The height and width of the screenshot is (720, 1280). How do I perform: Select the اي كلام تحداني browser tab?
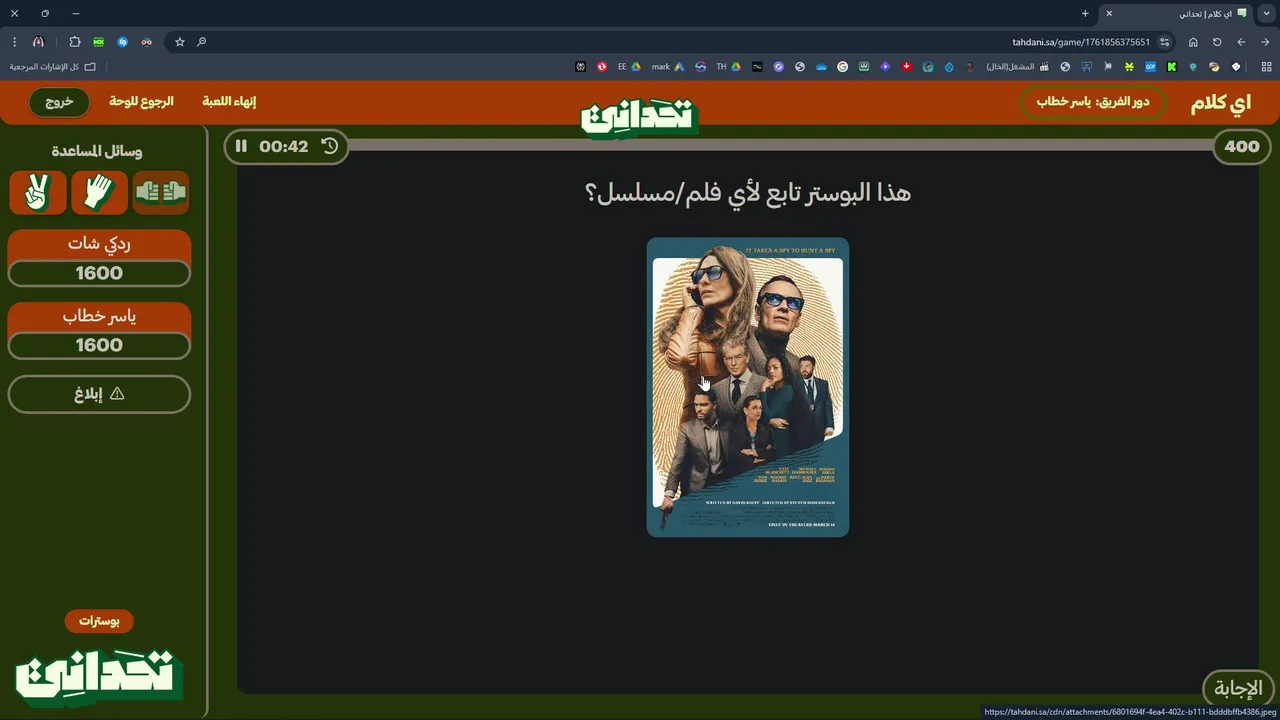tap(1176, 13)
